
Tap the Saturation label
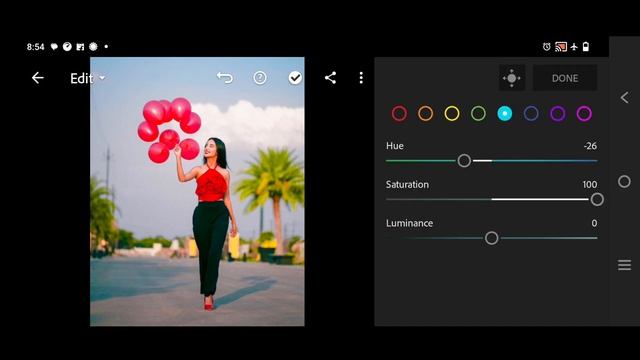407,184
